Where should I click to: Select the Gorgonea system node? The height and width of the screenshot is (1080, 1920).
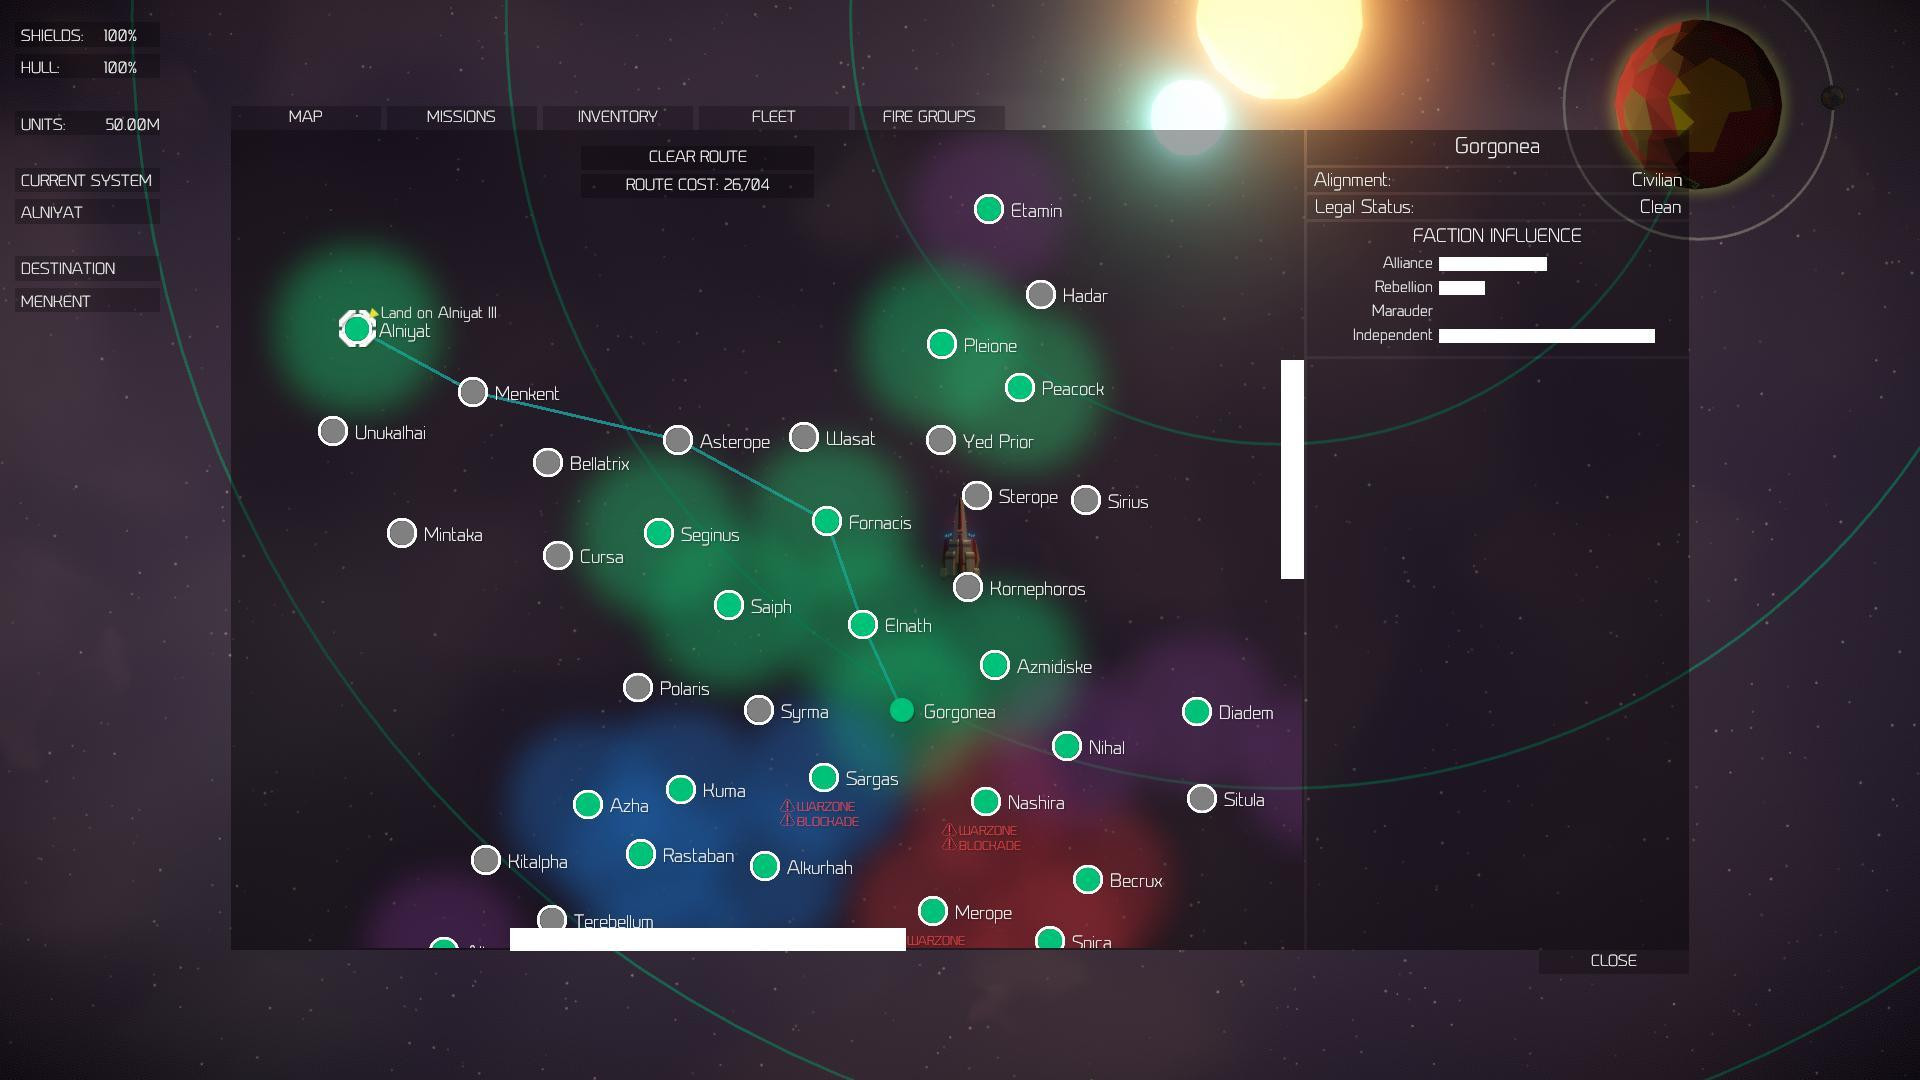[x=901, y=710]
